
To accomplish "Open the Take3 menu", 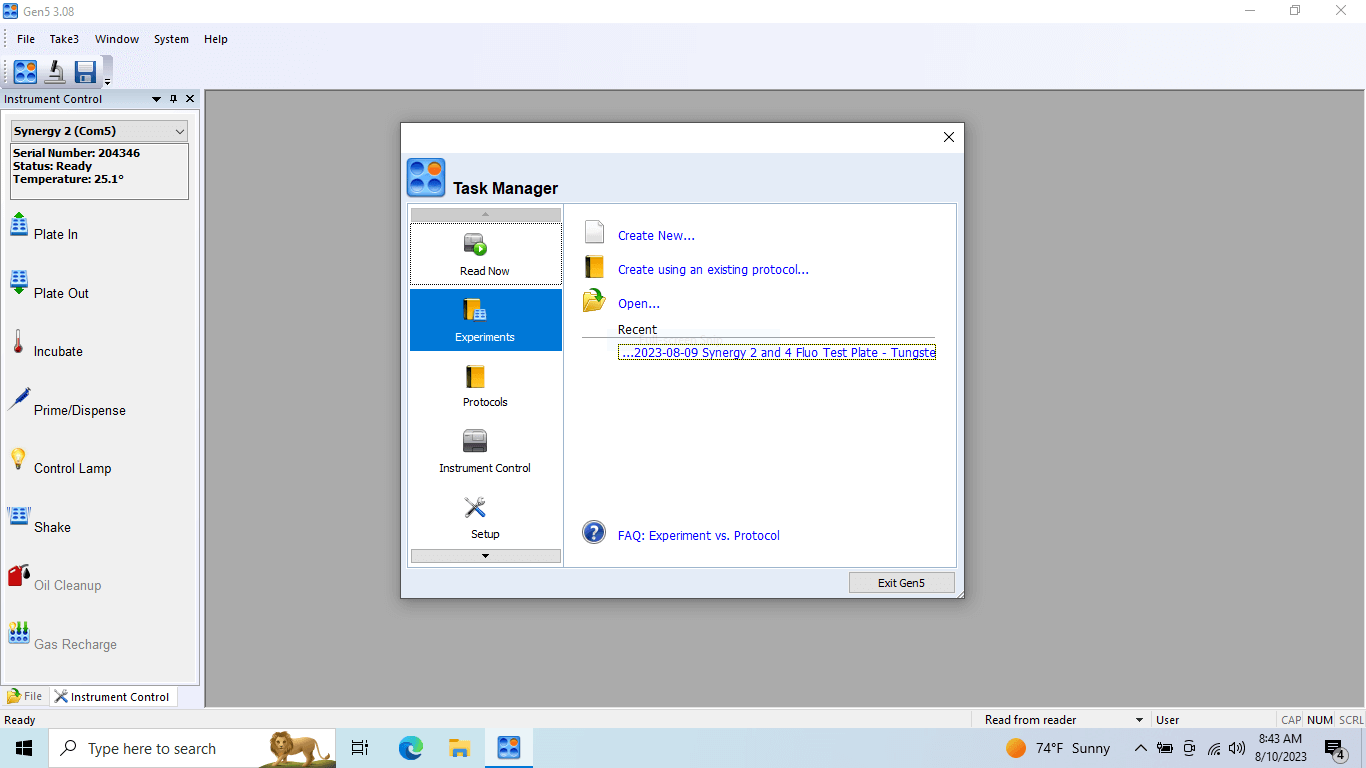I will coord(64,39).
